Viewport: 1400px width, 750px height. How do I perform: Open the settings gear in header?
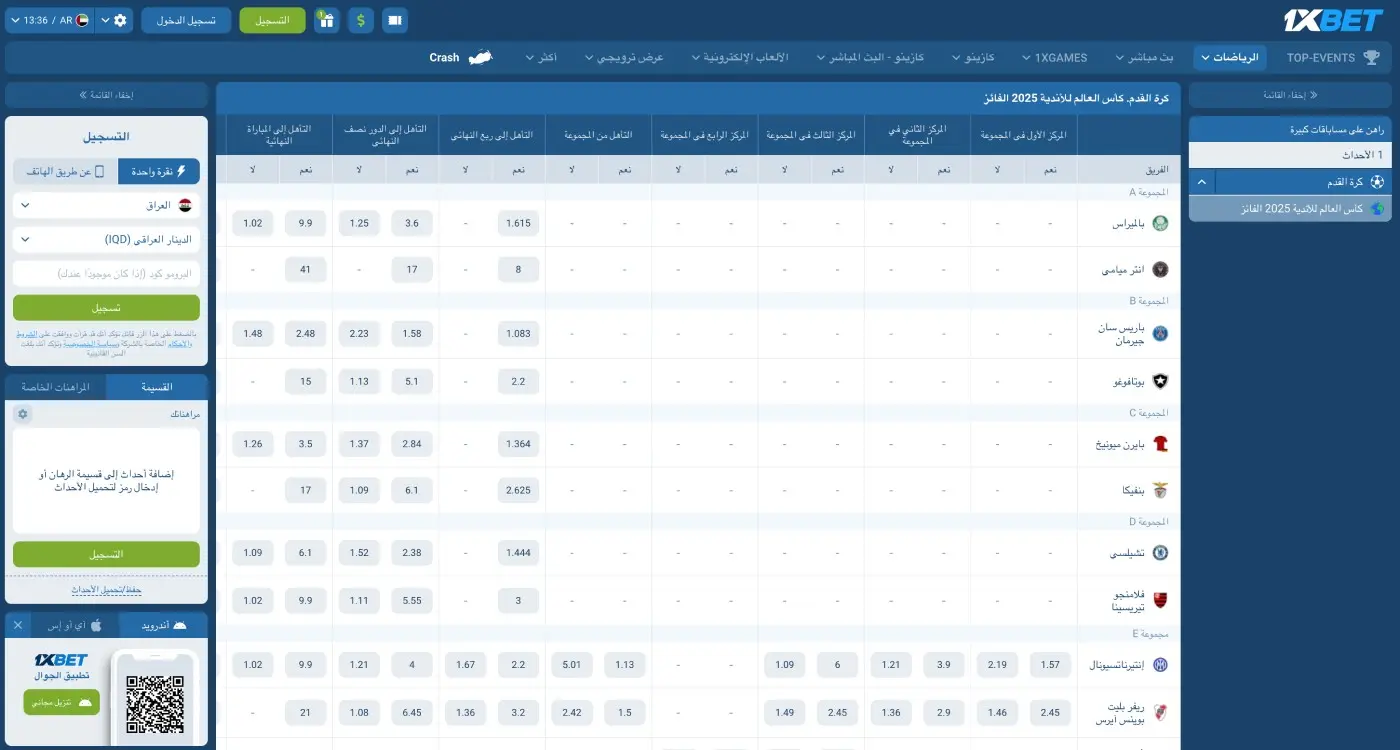point(121,20)
